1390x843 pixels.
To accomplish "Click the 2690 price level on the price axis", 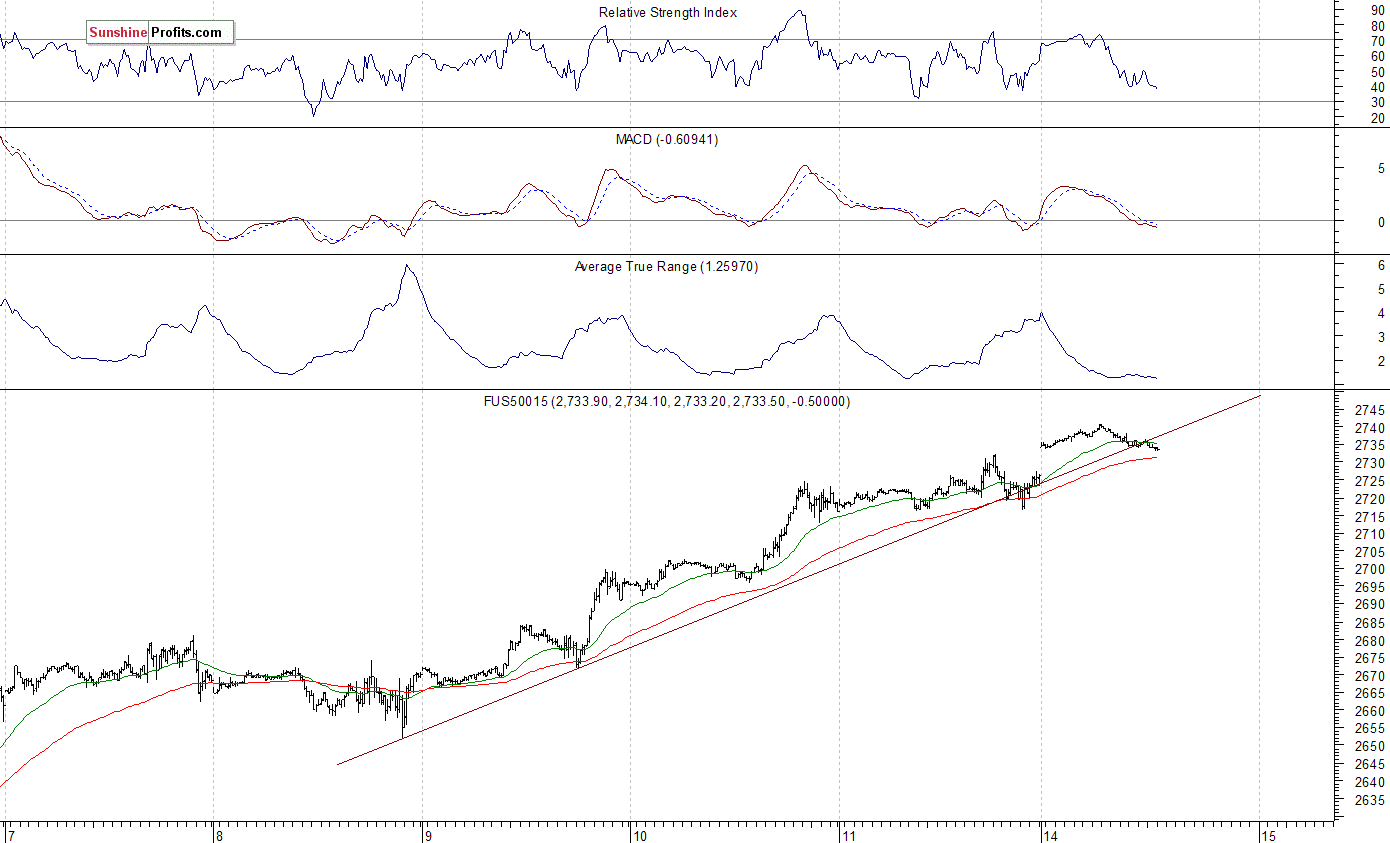I will (x=1371, y=606).
